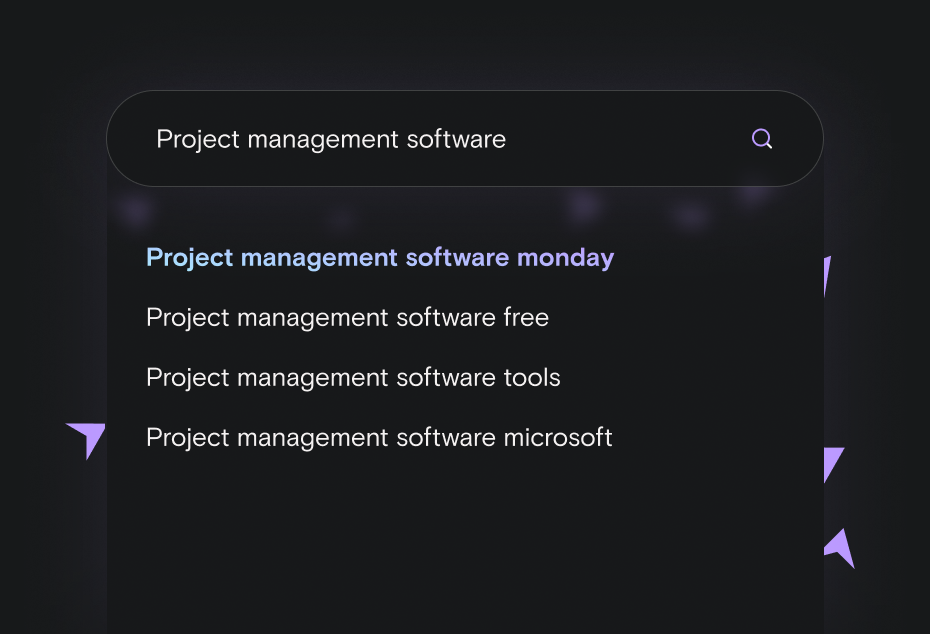Focus the Project management software search field
930x634 pixels.
tap(464, 139)
